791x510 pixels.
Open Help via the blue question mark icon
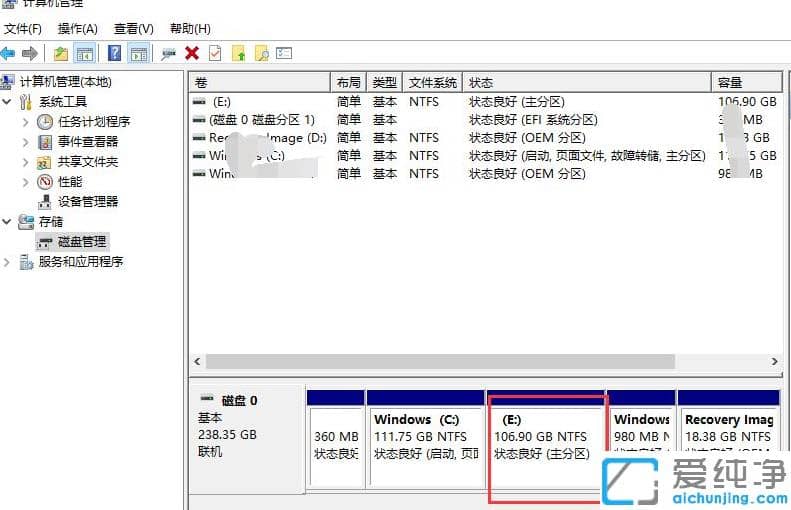click(115, 53)
